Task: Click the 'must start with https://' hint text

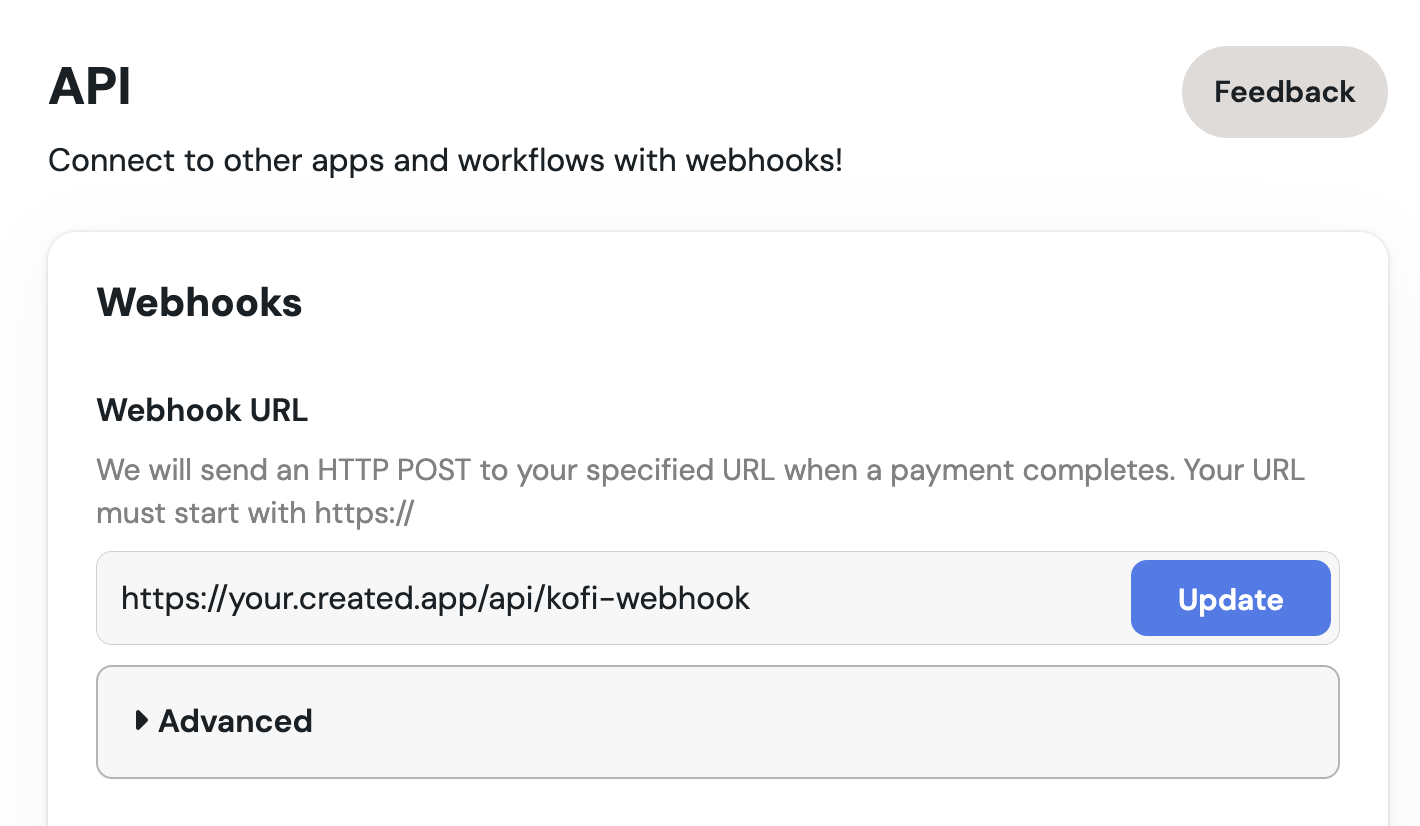Action: click(255, 513)
